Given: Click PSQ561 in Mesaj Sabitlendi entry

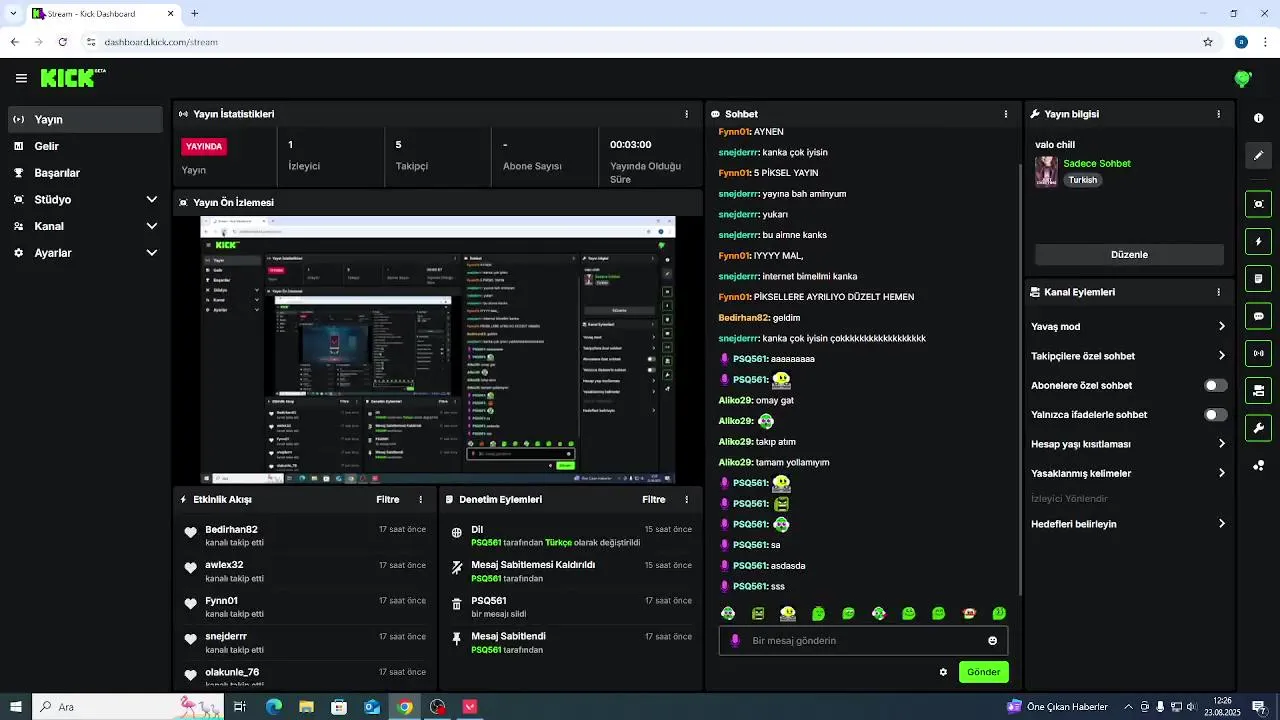Looking at the screenshot, I should [x=486, y=650].
